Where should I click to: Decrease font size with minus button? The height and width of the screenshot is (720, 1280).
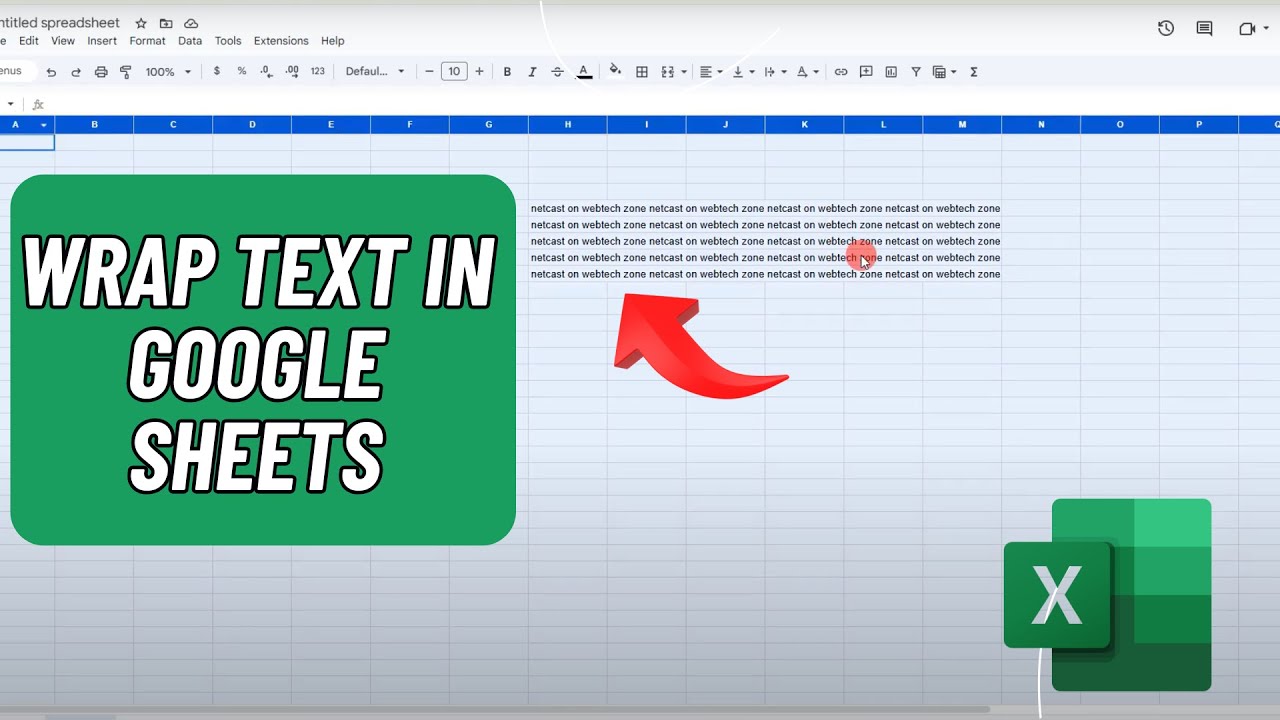point(429,72)
